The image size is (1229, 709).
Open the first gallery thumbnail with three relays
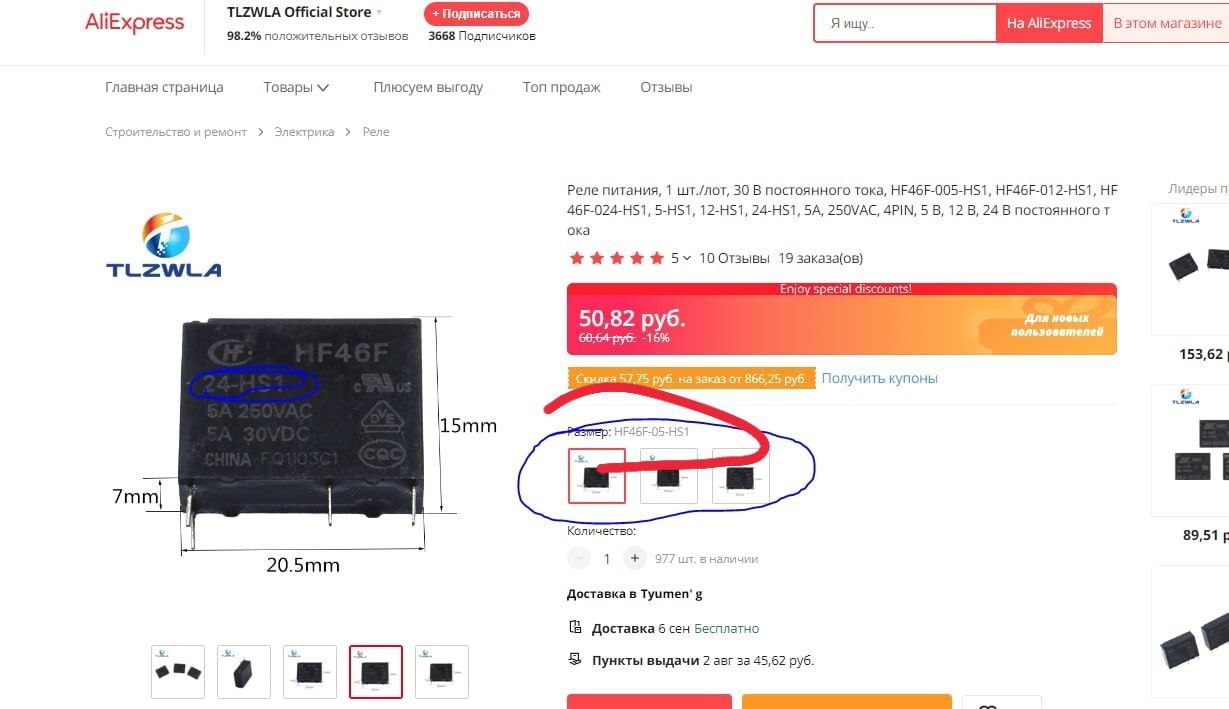click(178, 671)
